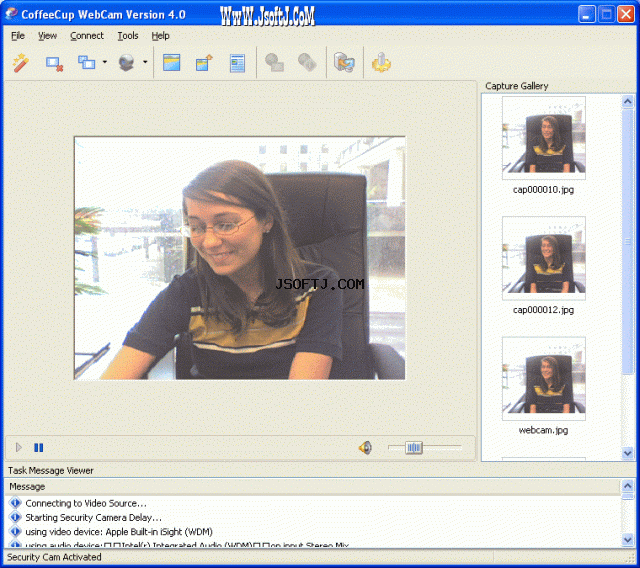Viewport: 640px width, 568px height.
Task: Select 'using video device: Apple Built-in iSight' message
Action: (119, 532)
